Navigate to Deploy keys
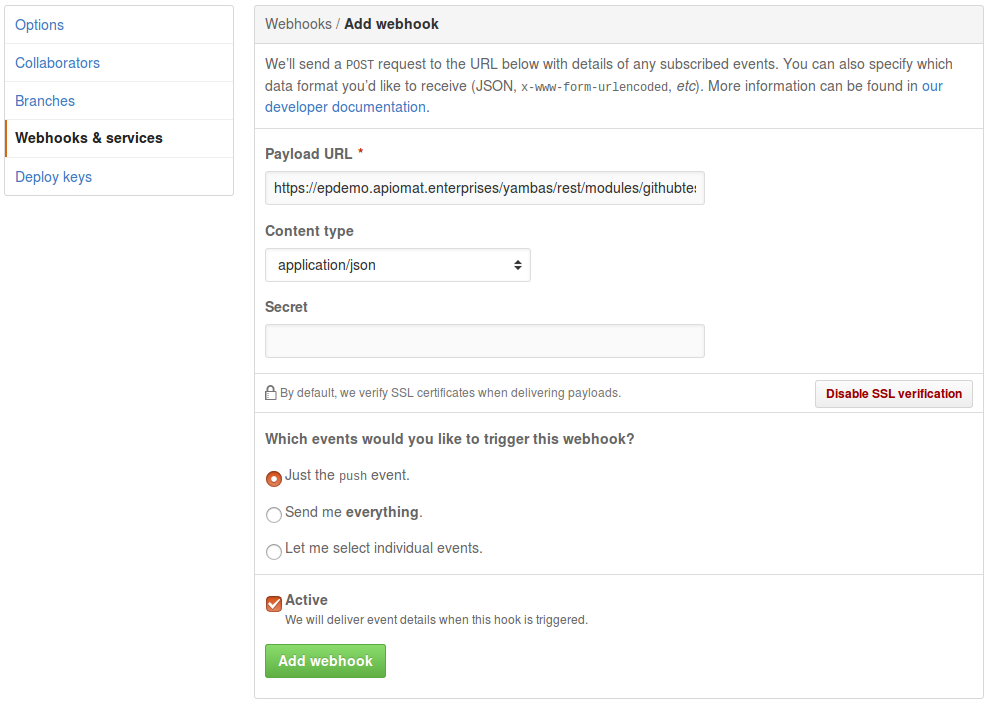Image resolution: width=998 pixels, height=711 pixels. (54, 177)
